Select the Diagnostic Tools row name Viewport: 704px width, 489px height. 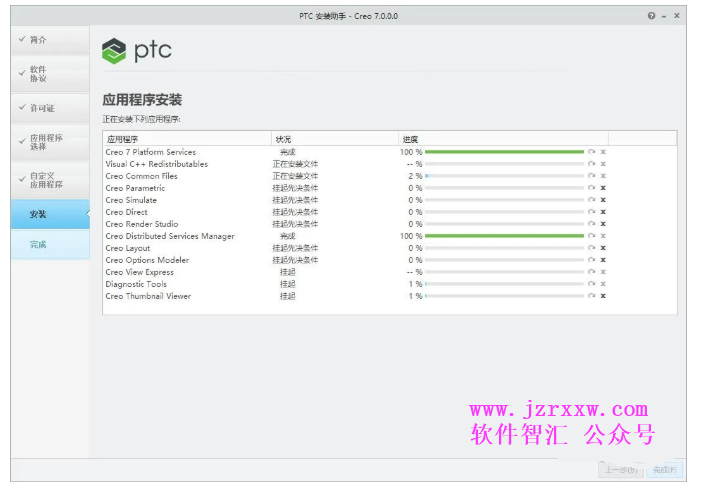click(136, 284)
